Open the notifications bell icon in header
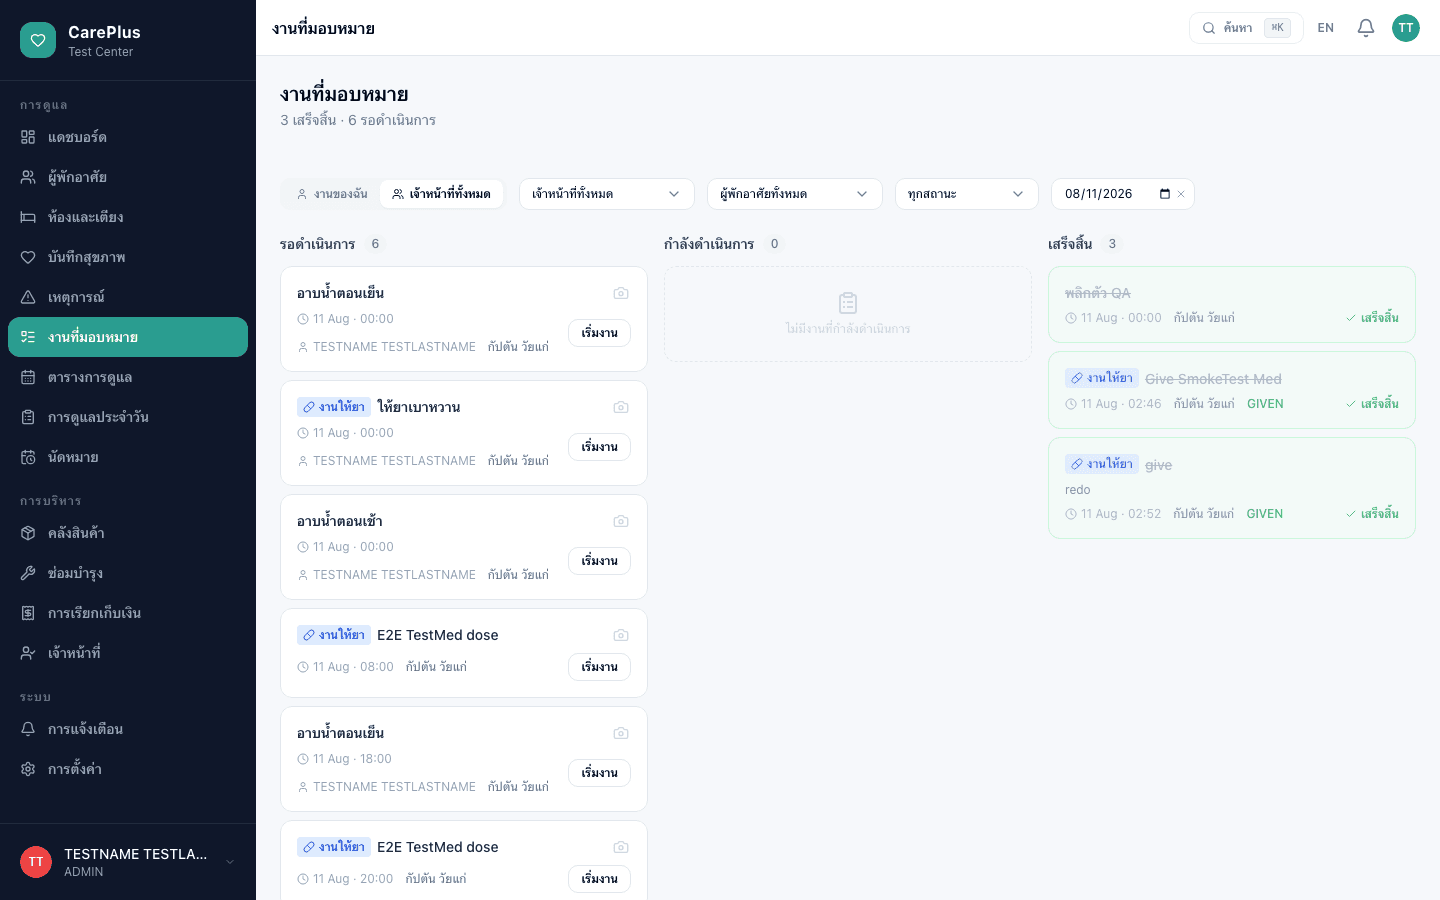The image size is (1440, 900). (x=1366, y=28)
